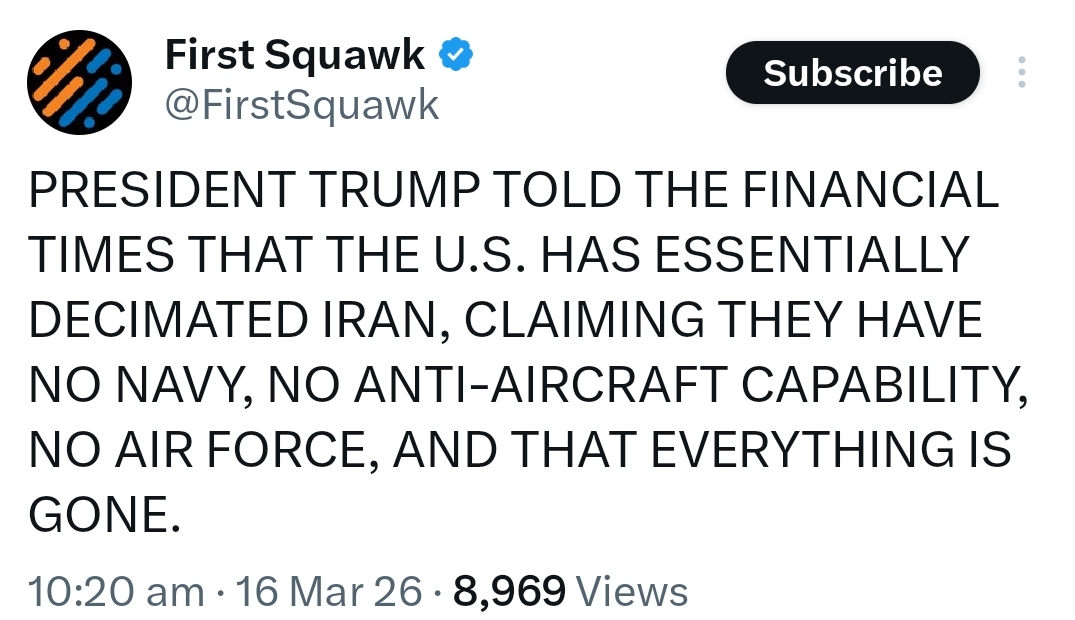Click the words EVERYTHING IS in the post

841,449
